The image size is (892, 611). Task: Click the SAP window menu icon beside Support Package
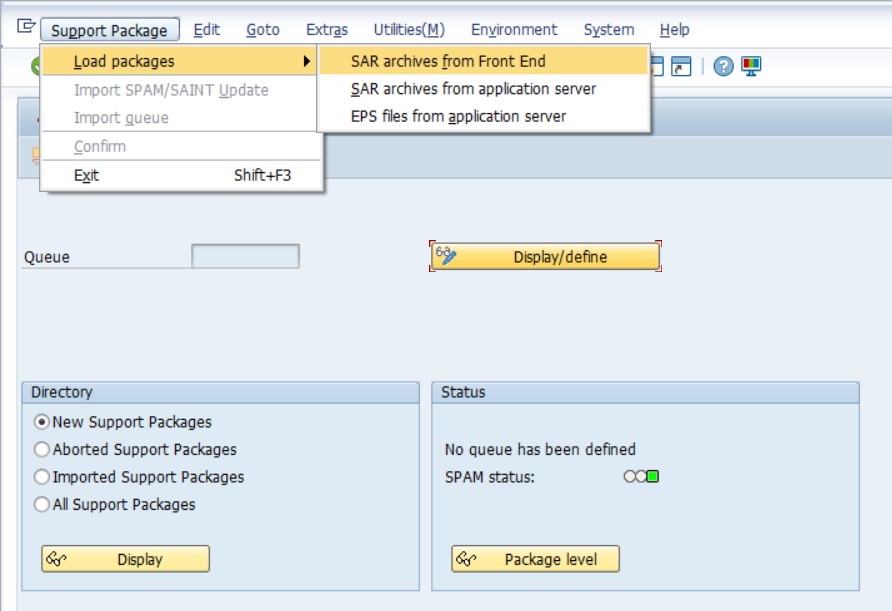(x=26, y=26)
